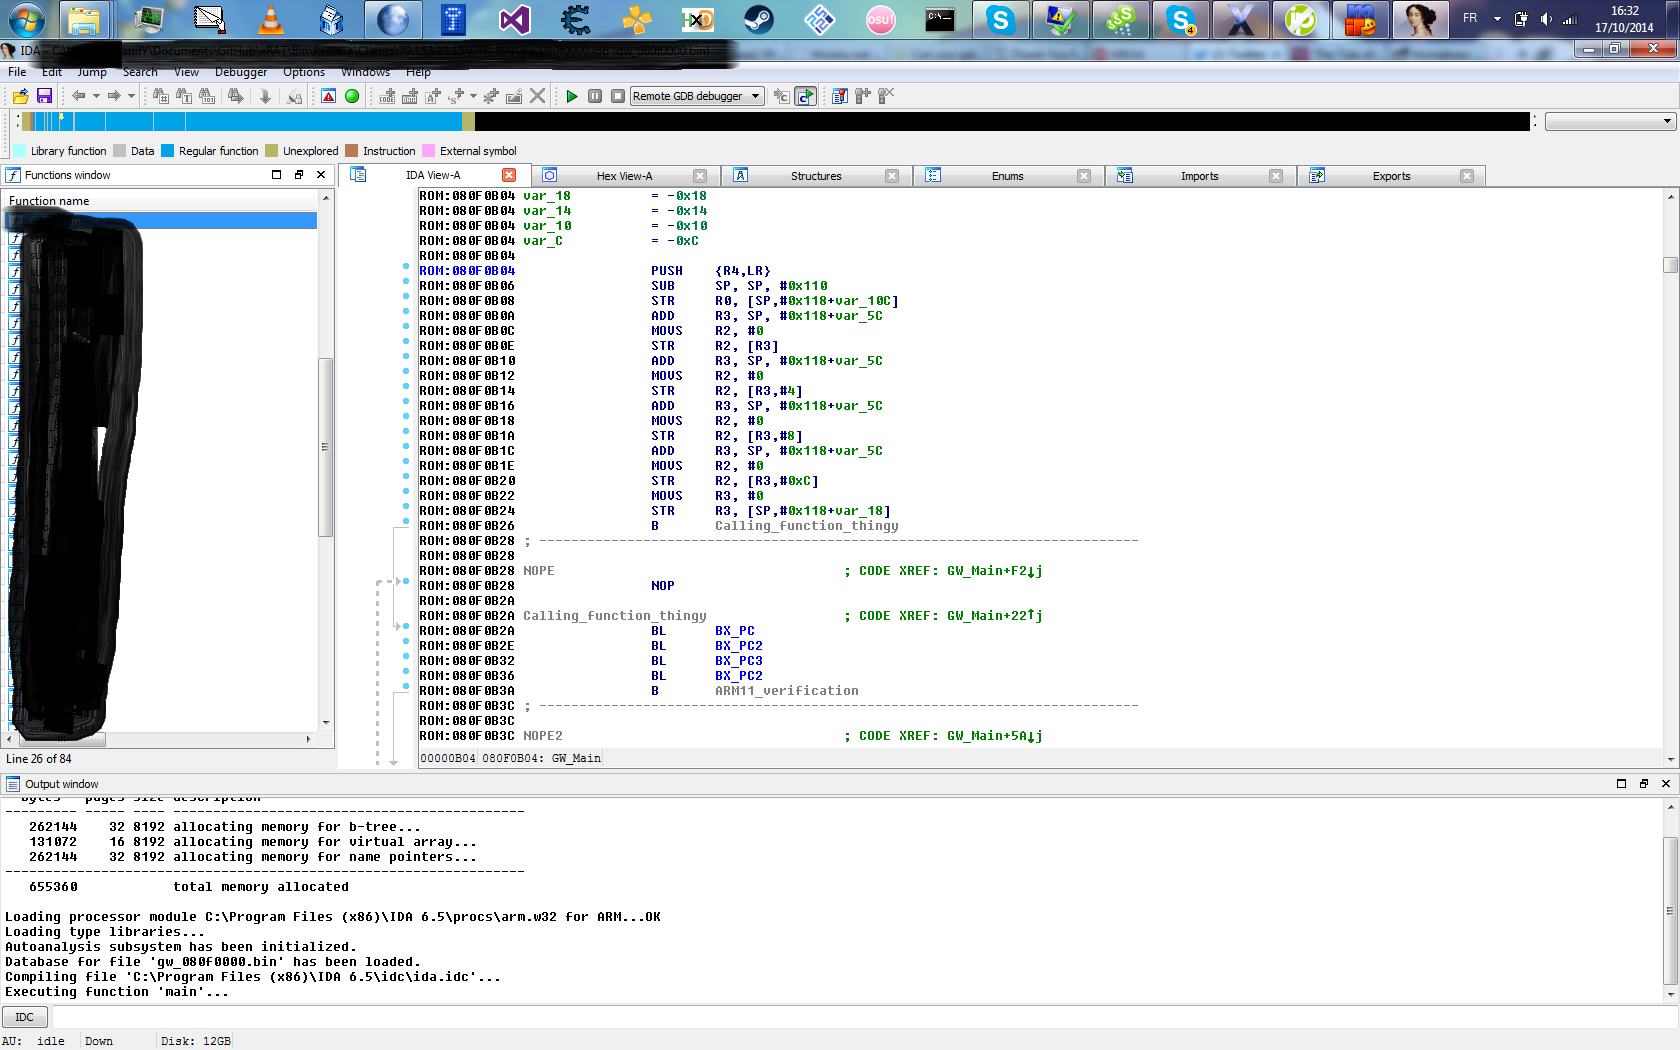Click the red warning triangle toolbar icon
The height and width of the screenshot is (1050, 1680).
[328, 96]
